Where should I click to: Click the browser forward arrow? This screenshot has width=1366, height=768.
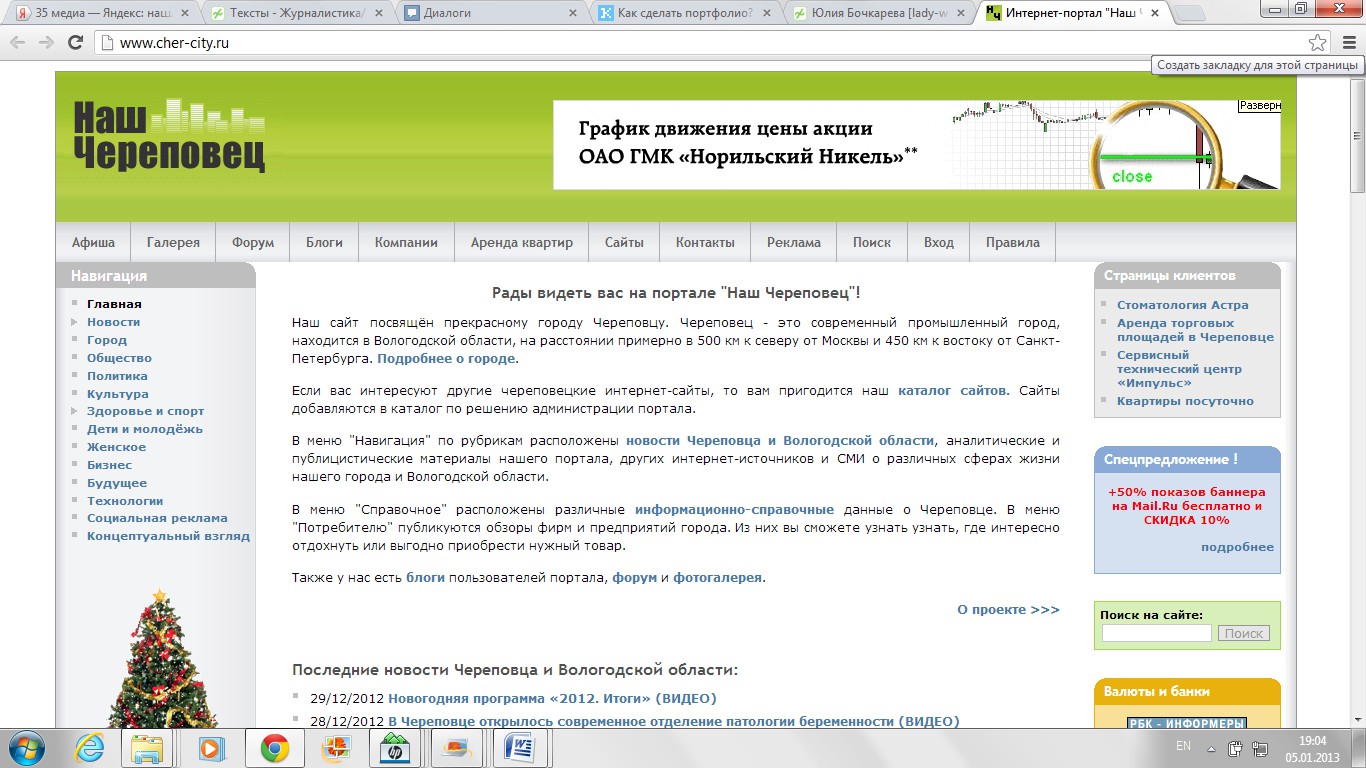click(46, 43)
